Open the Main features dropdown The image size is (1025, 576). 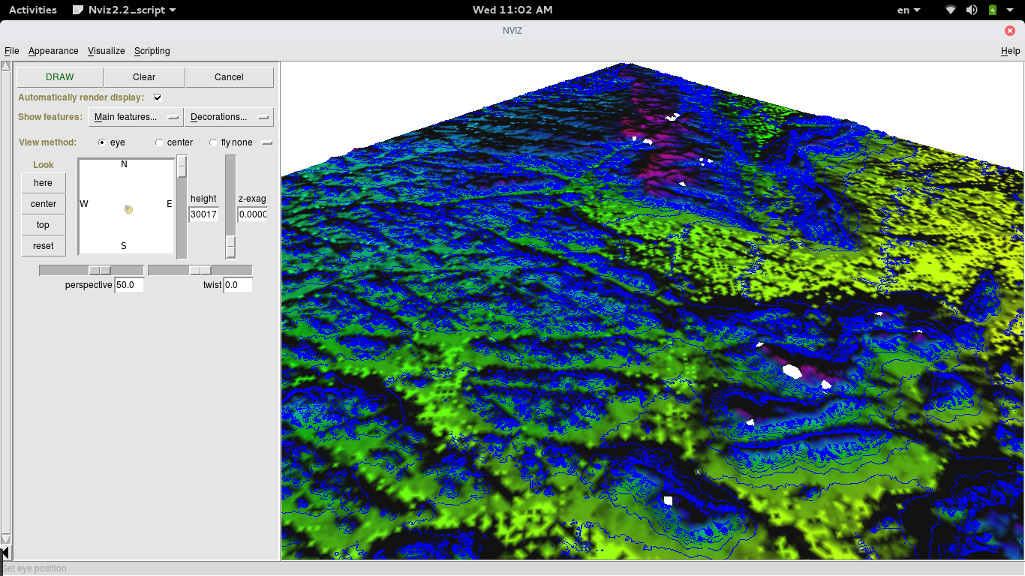tap(136, 117)
